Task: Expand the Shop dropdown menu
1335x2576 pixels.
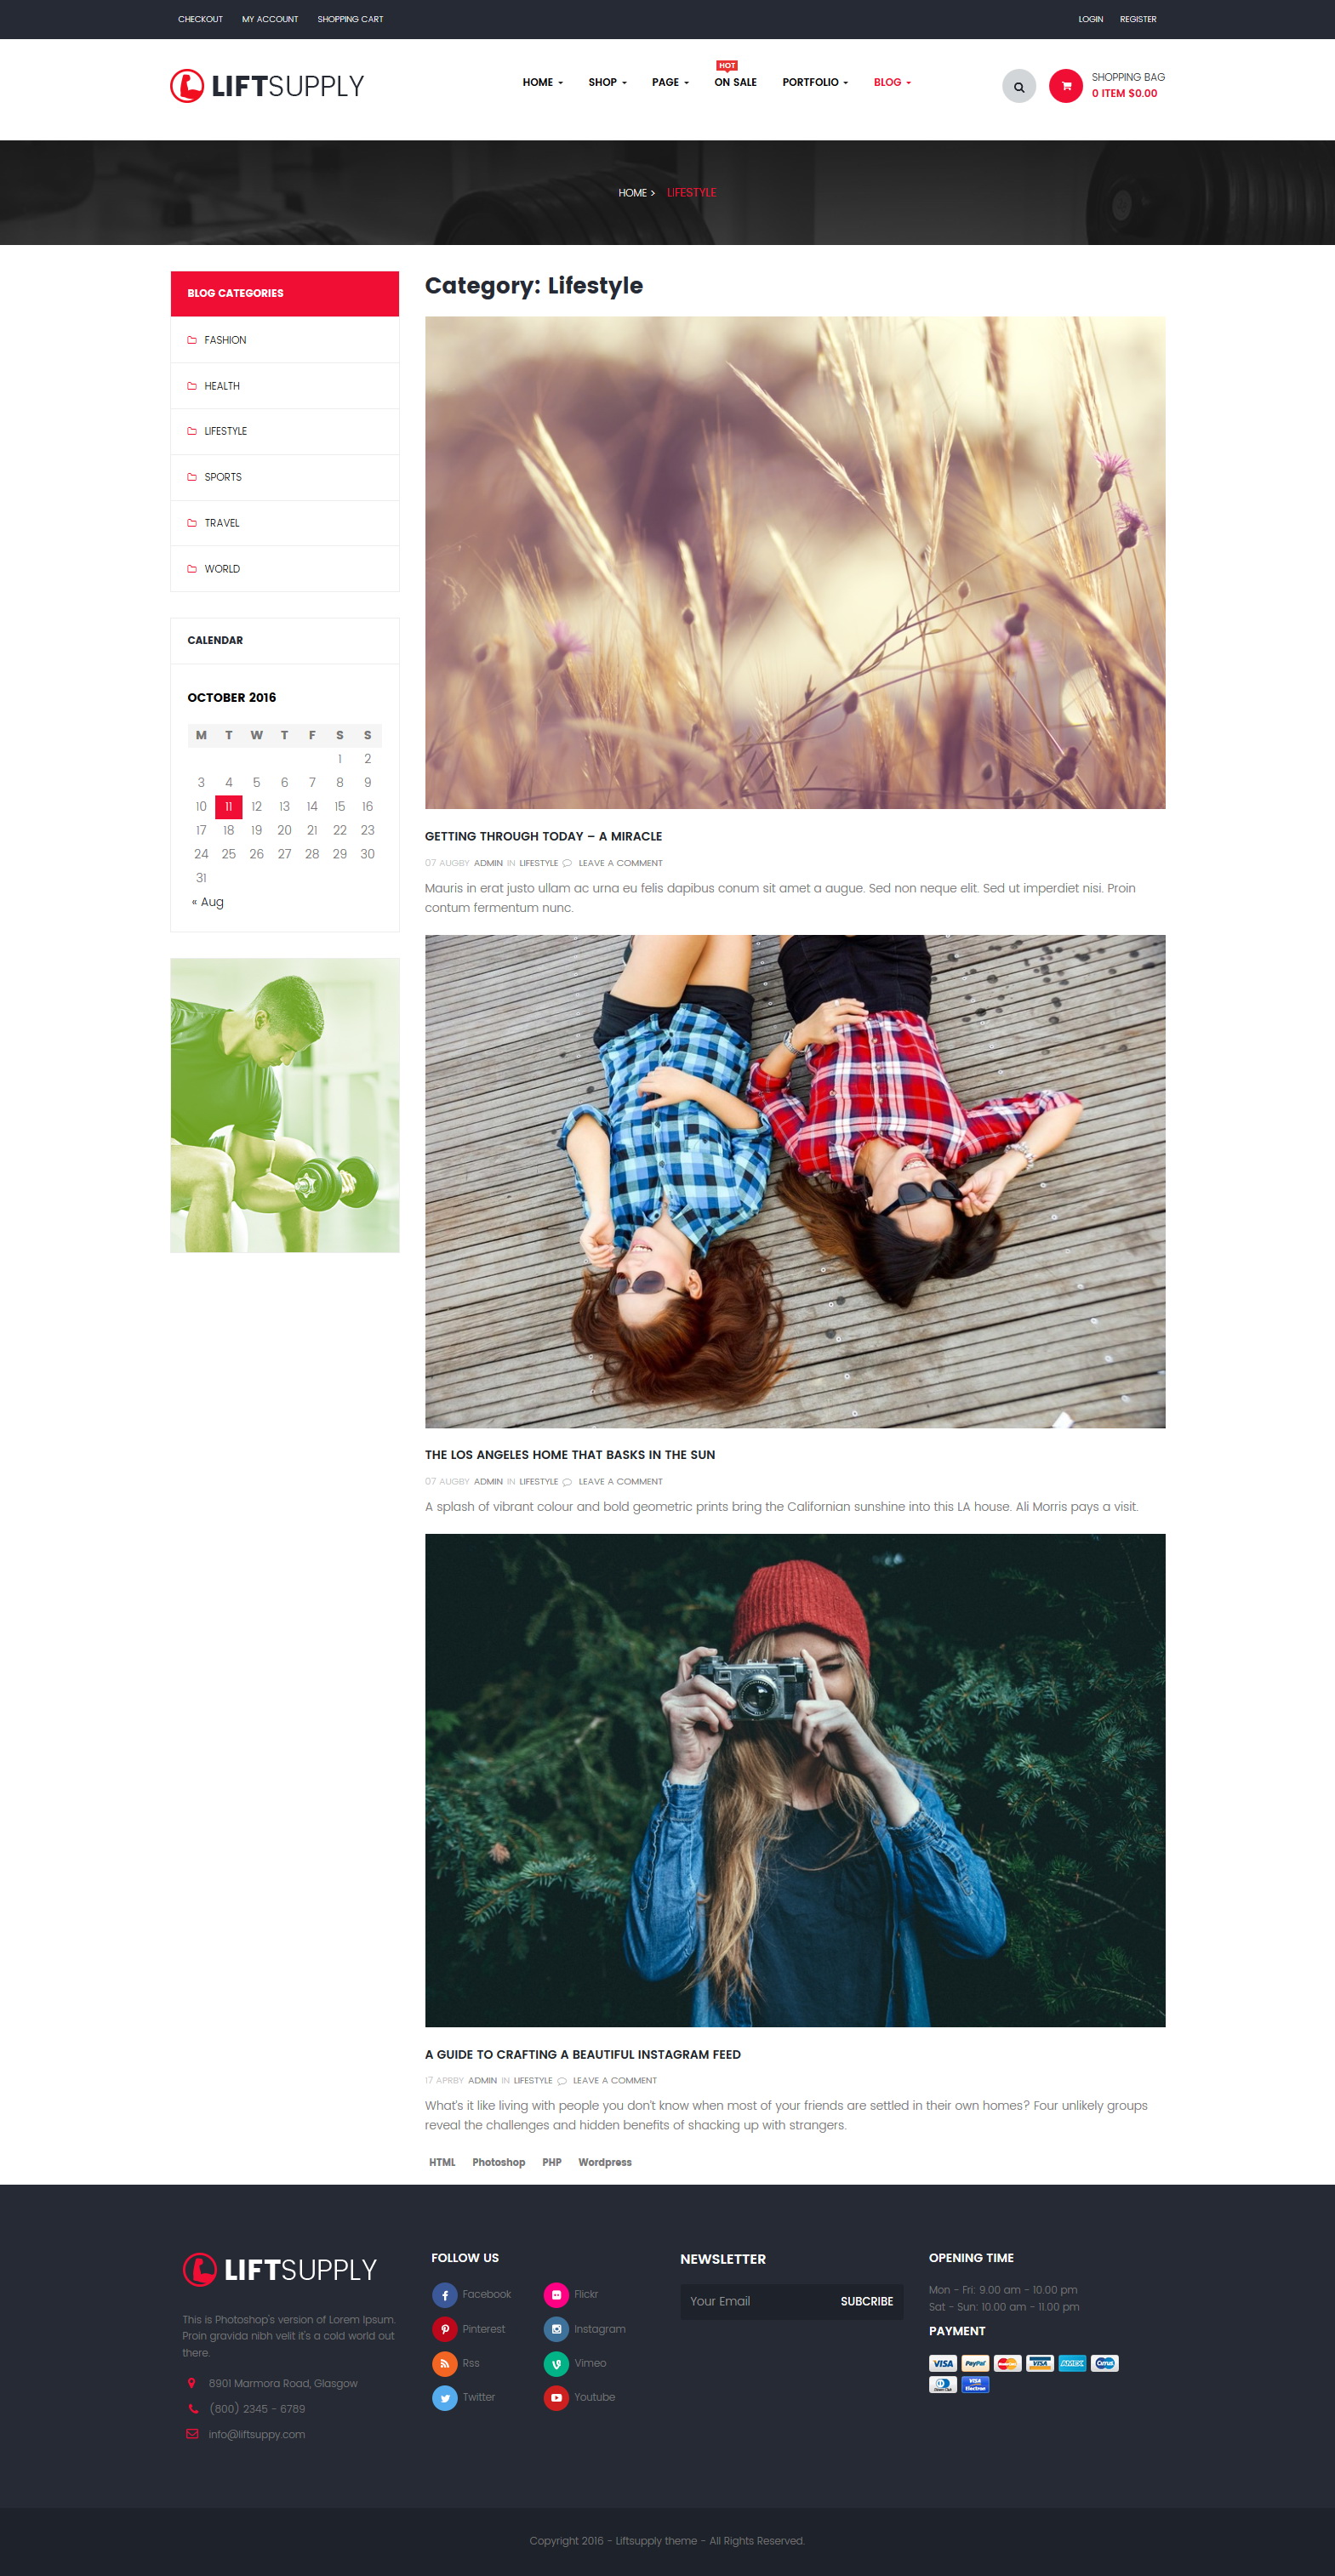Action: pyautogui.click(x=607, y=82)
